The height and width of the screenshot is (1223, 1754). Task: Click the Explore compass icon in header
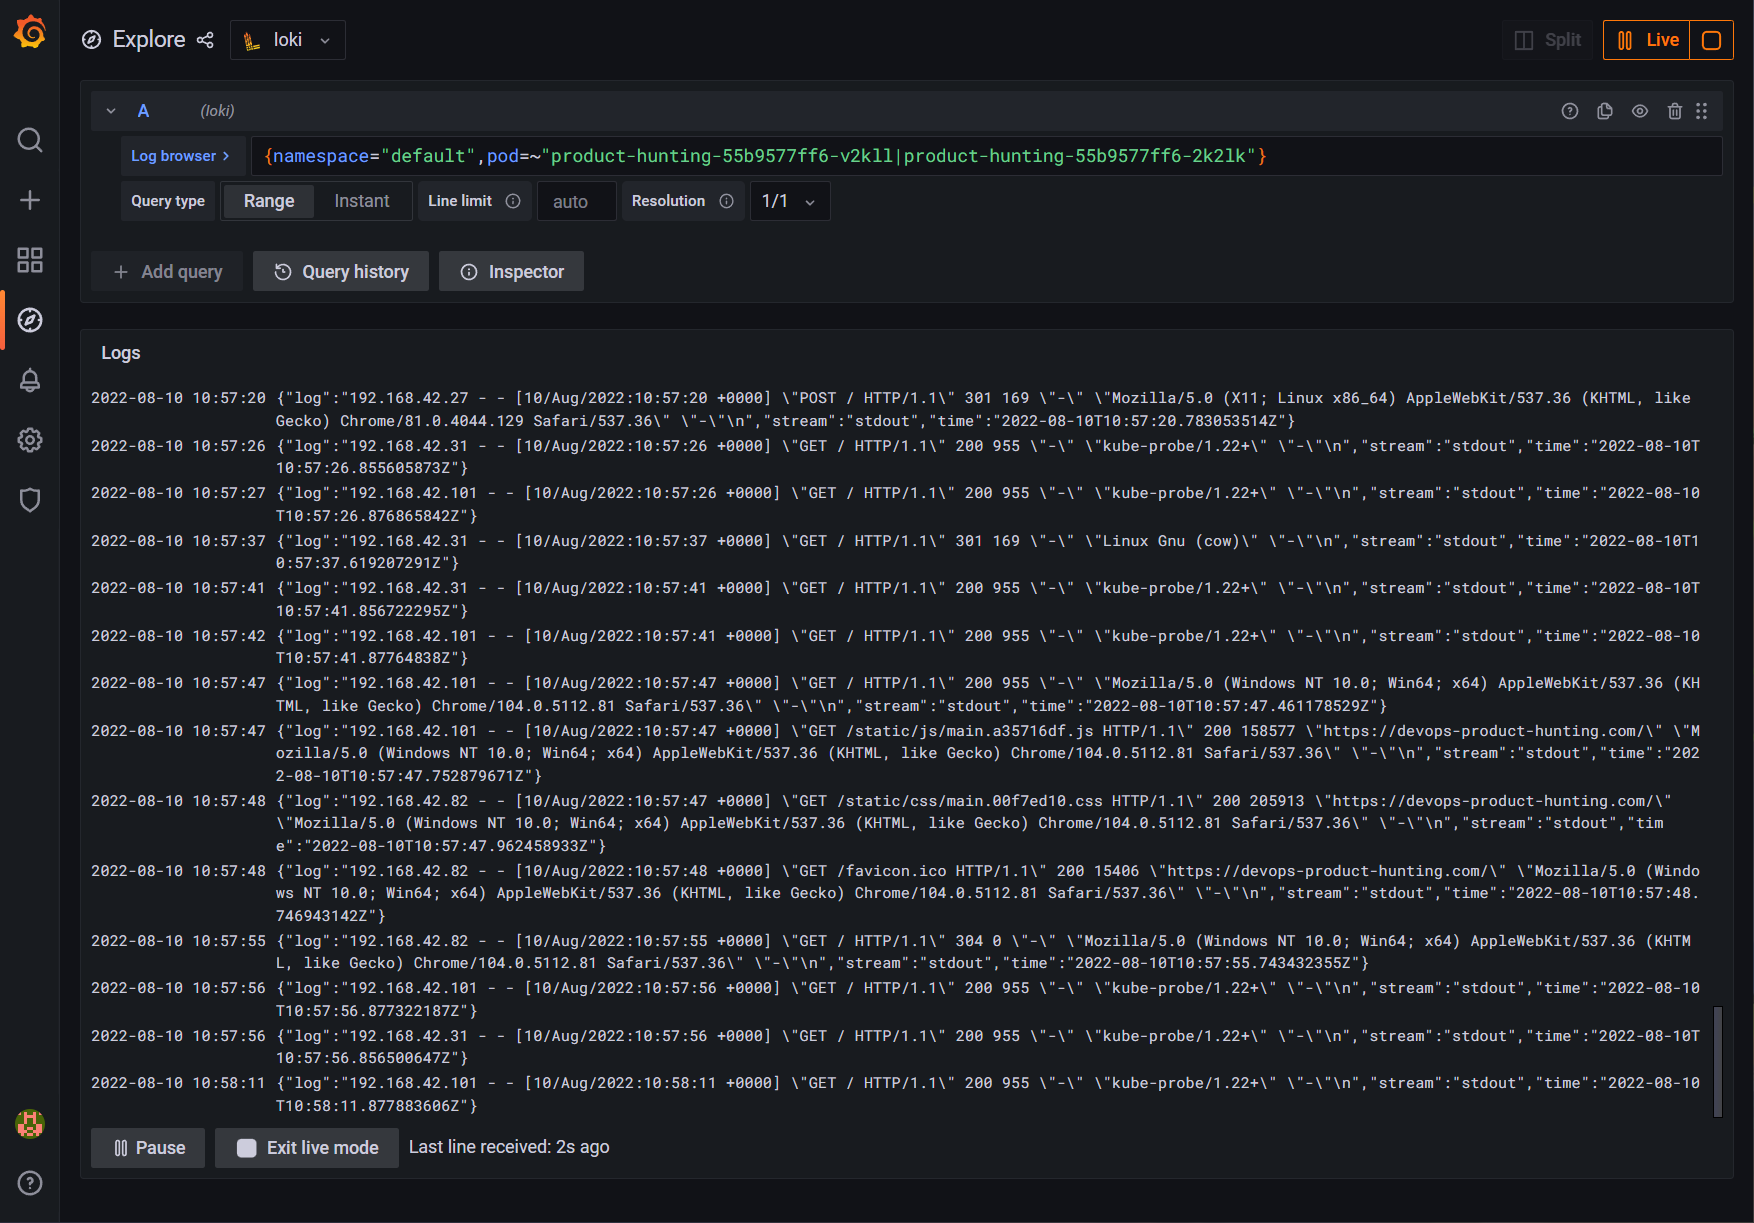tap(91, 40)
